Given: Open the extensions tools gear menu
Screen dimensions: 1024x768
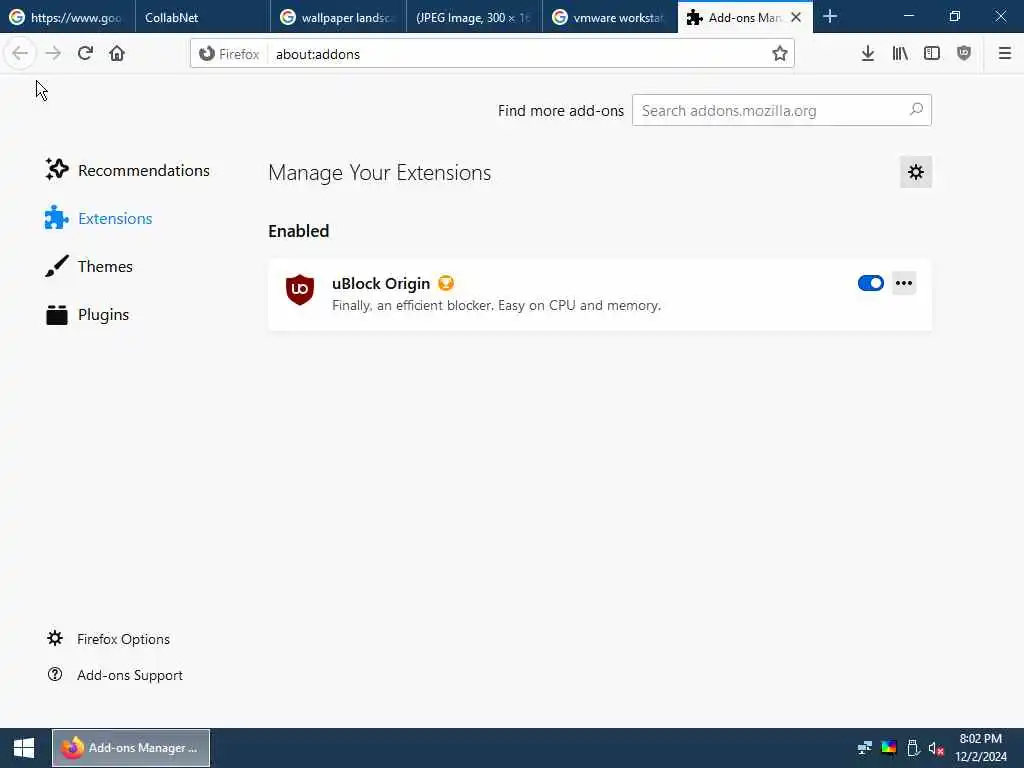Looking at the screenshot, I should click(x=916, y=172).
